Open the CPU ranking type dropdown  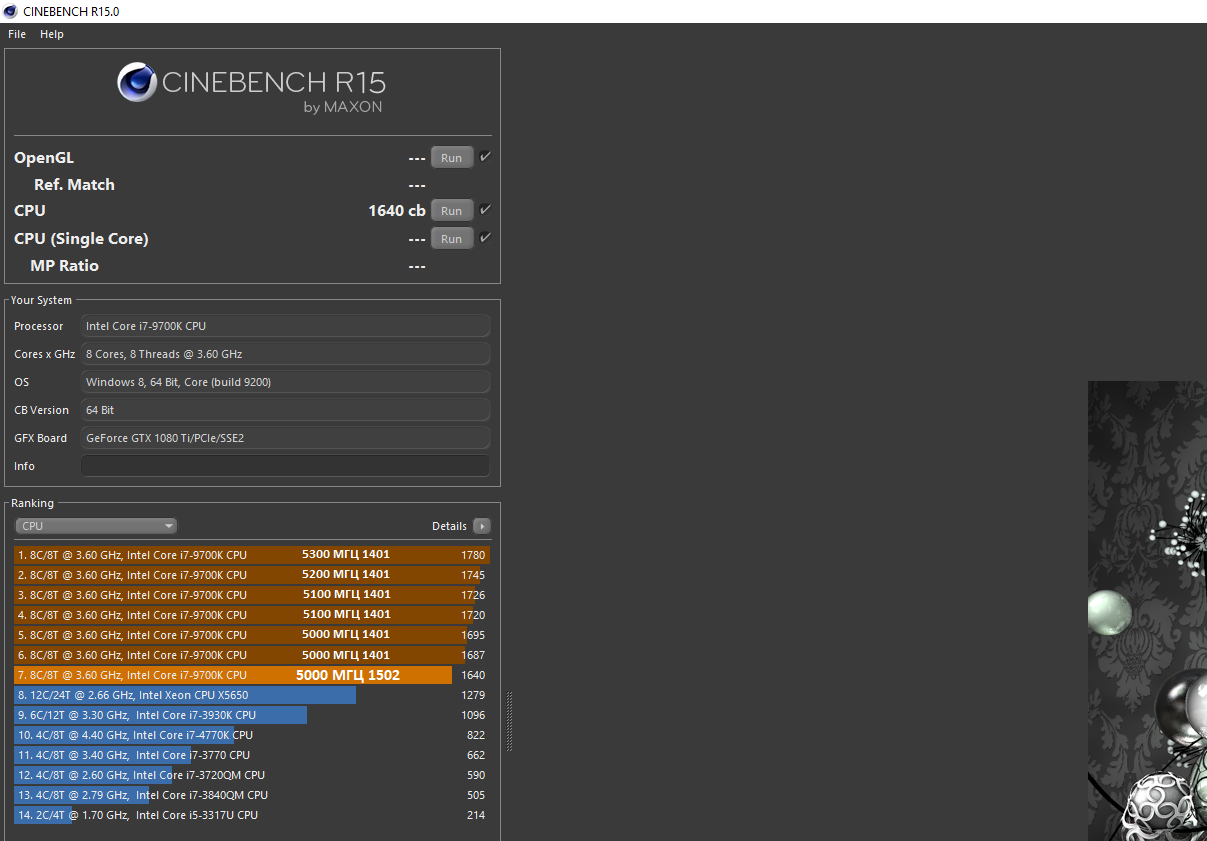pos(96,526)
